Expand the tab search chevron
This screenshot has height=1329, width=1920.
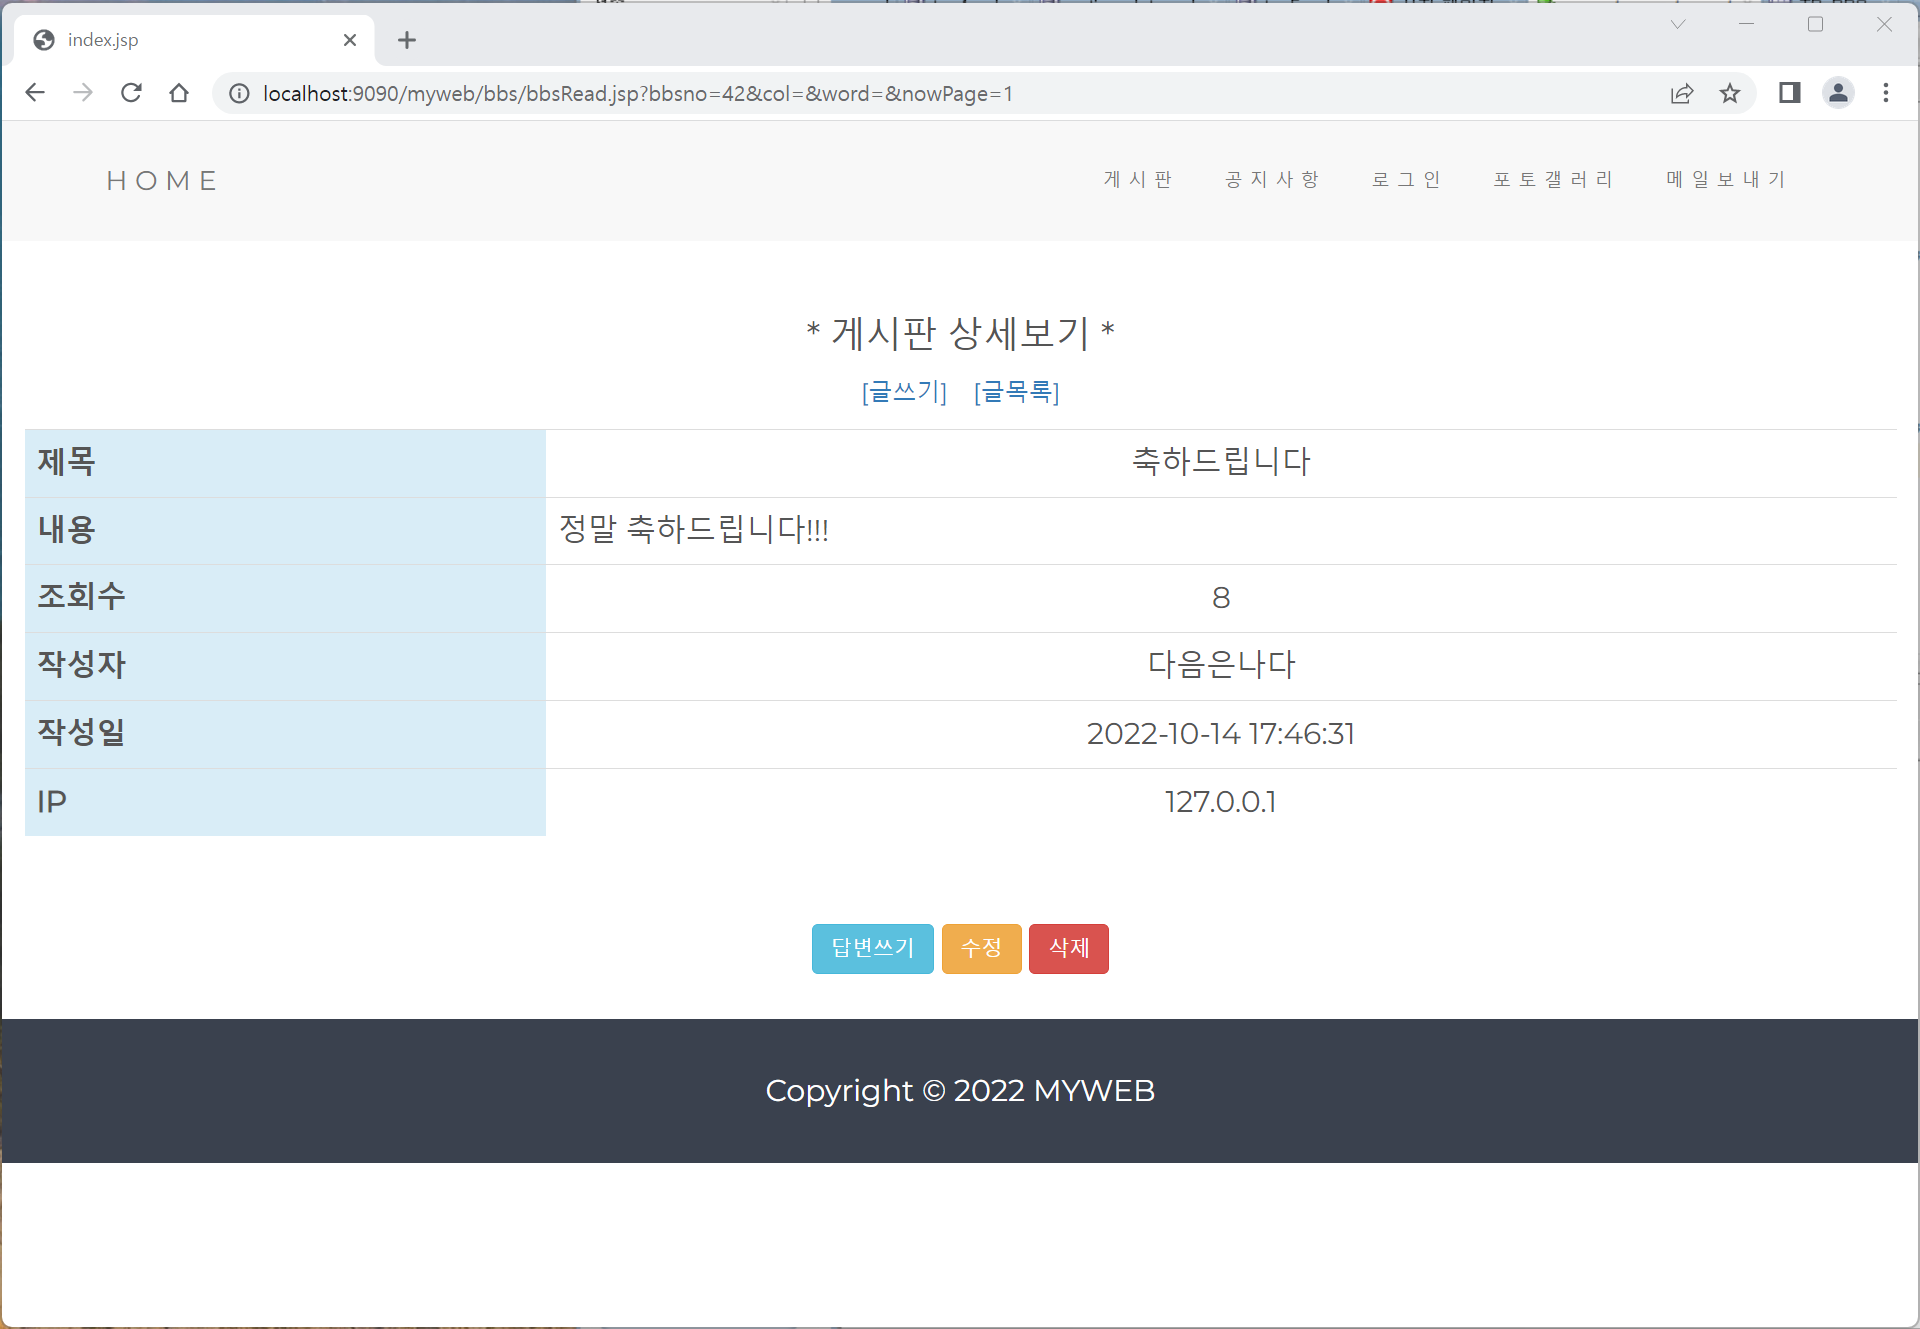tap(1677, 24)
